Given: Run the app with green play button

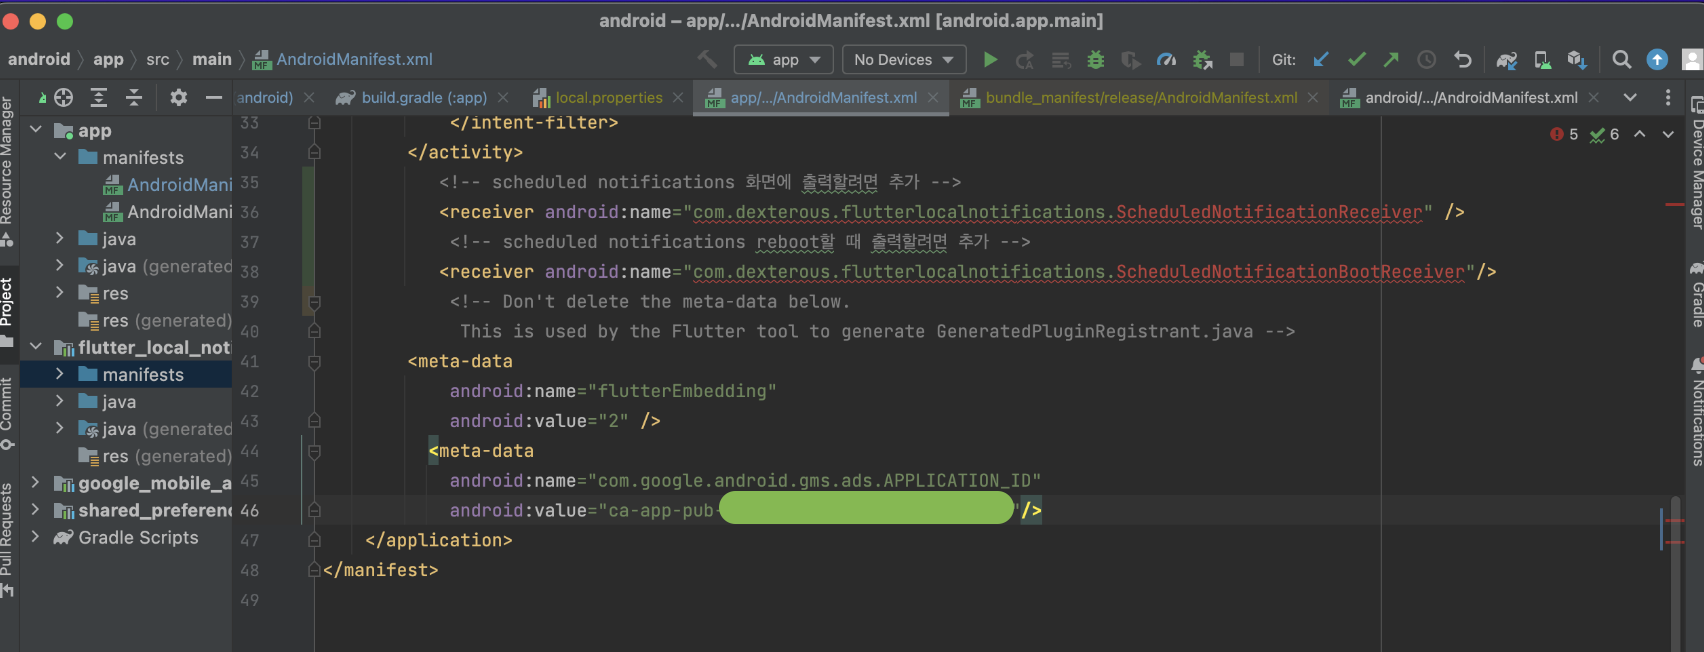Looking at the screenshot, I should (990, 60).
